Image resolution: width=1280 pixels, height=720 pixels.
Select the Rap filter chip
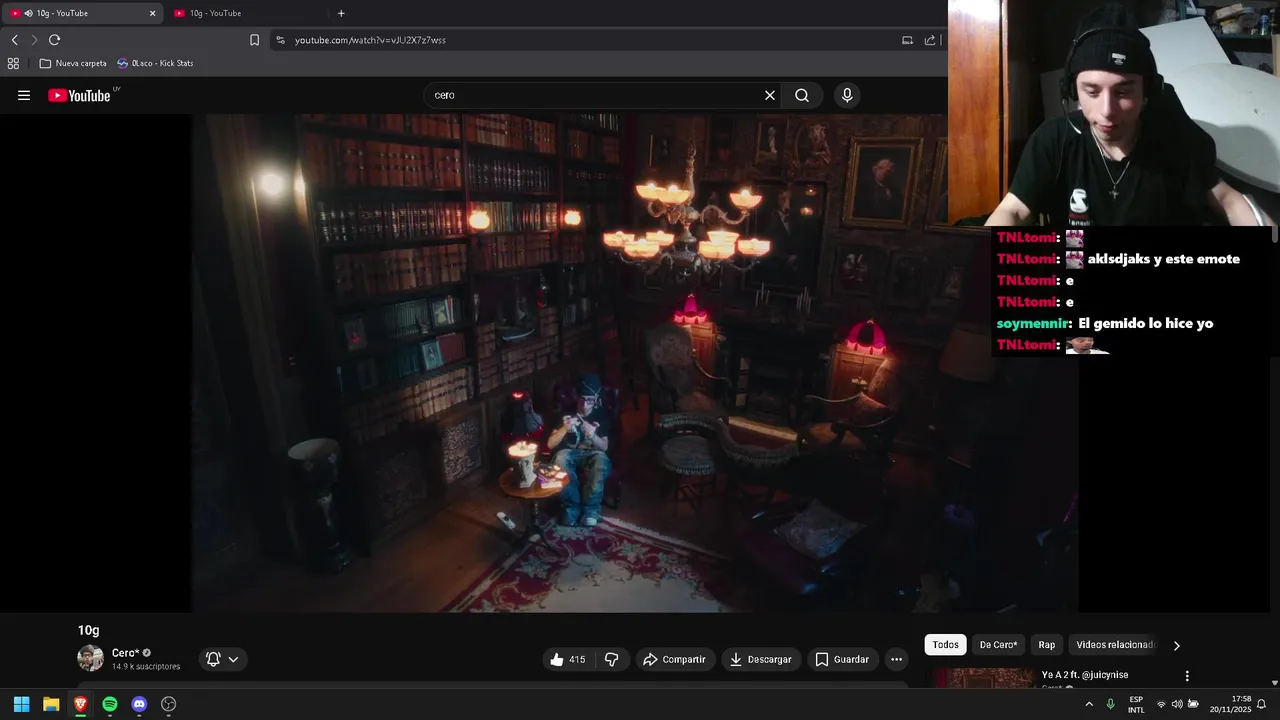tap(1046, 645)
